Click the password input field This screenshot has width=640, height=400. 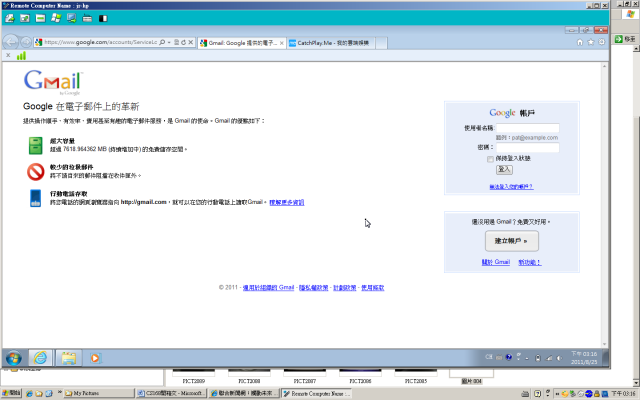point(527,147)
